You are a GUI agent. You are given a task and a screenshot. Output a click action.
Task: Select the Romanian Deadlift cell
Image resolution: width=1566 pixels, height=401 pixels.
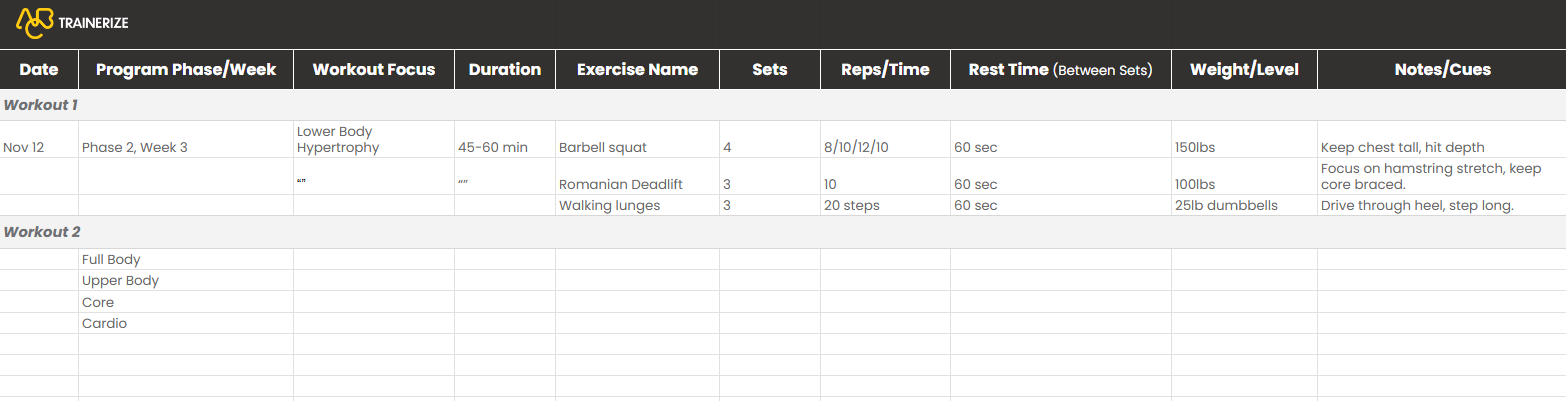pyautogui.click(x=637, y=176)
